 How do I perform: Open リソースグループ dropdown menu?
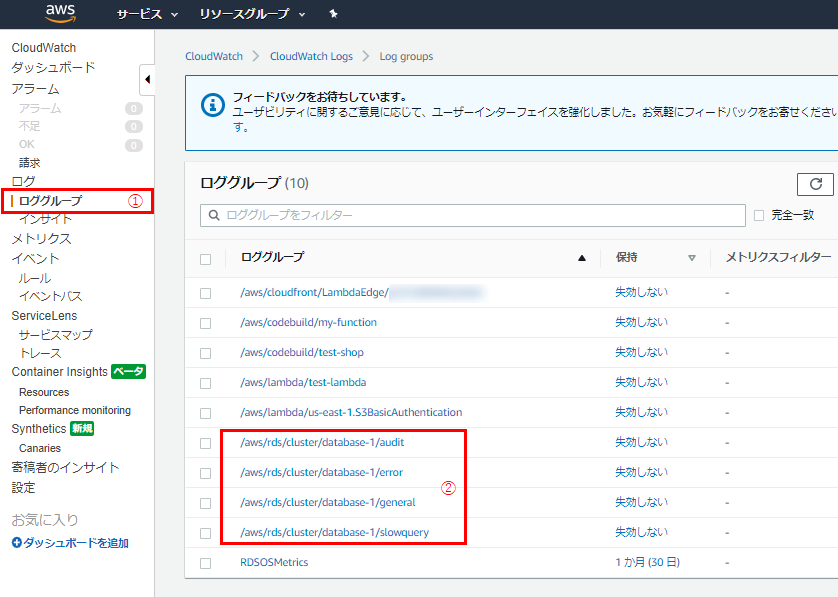pos(252,14)
